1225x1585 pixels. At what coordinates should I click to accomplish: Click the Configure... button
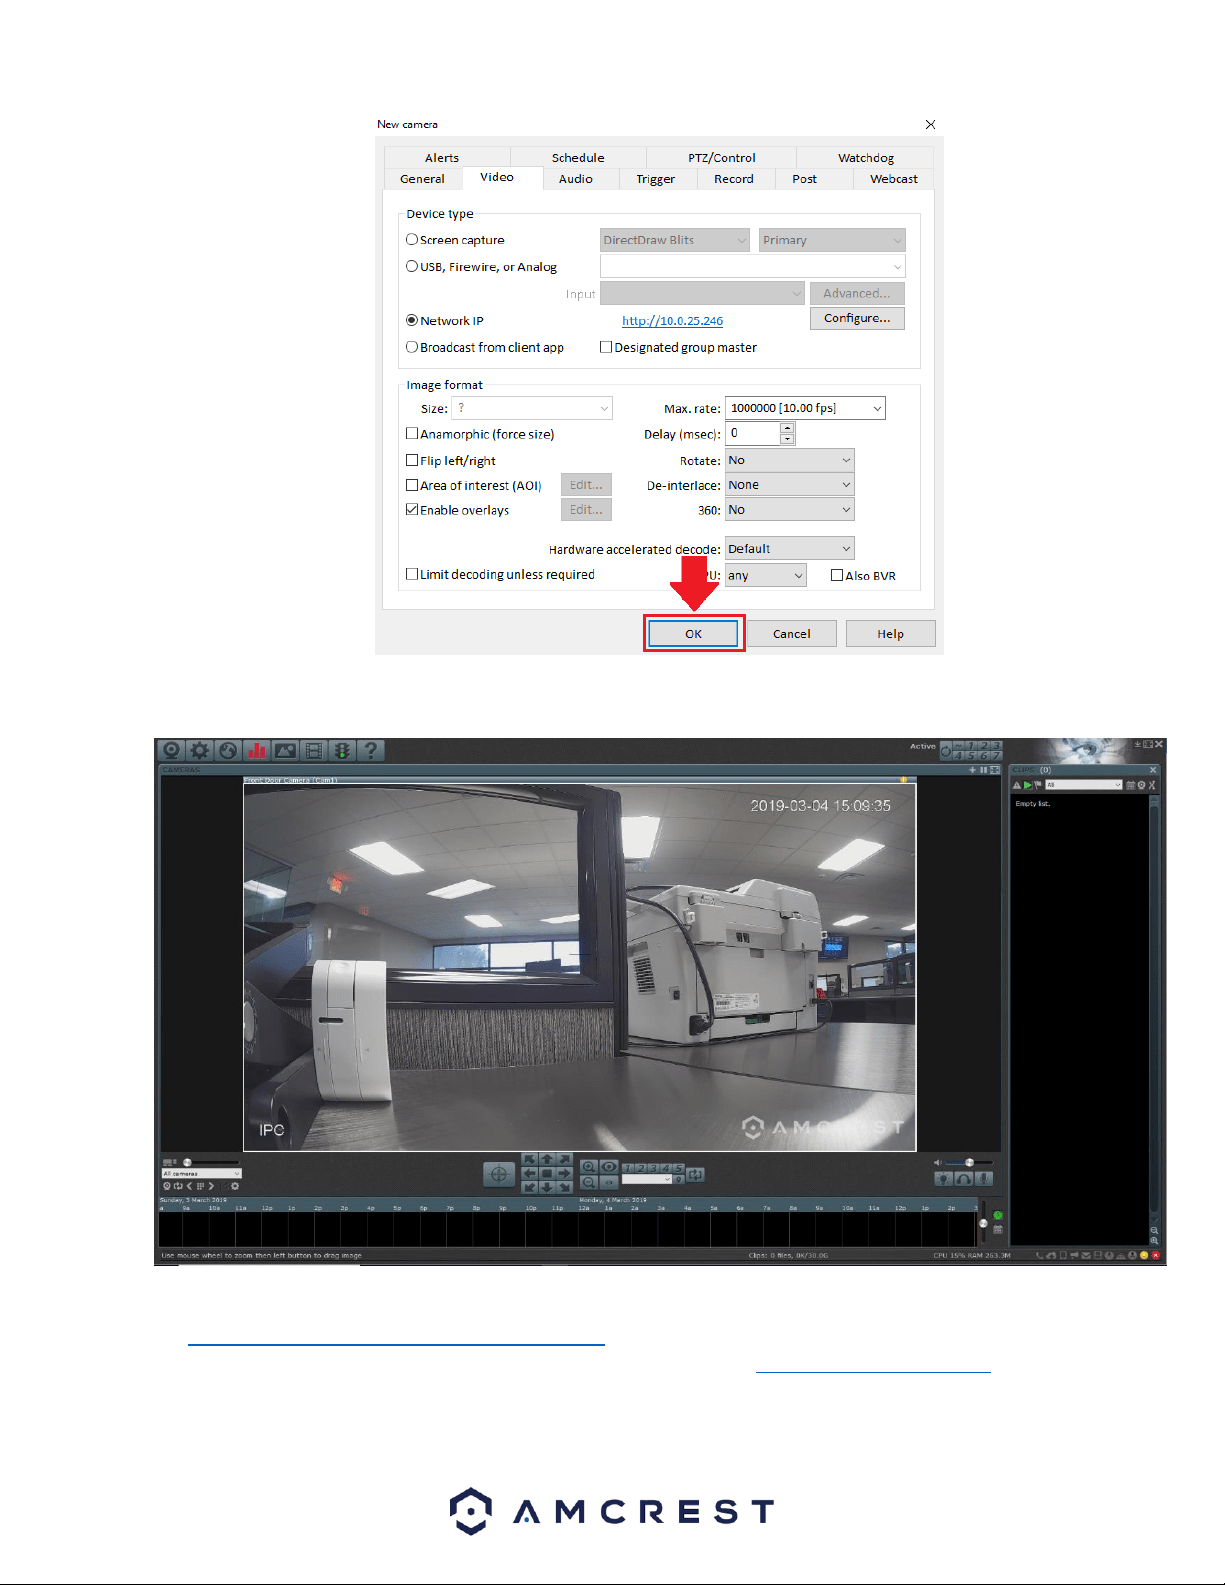click(x=857, y=318)
